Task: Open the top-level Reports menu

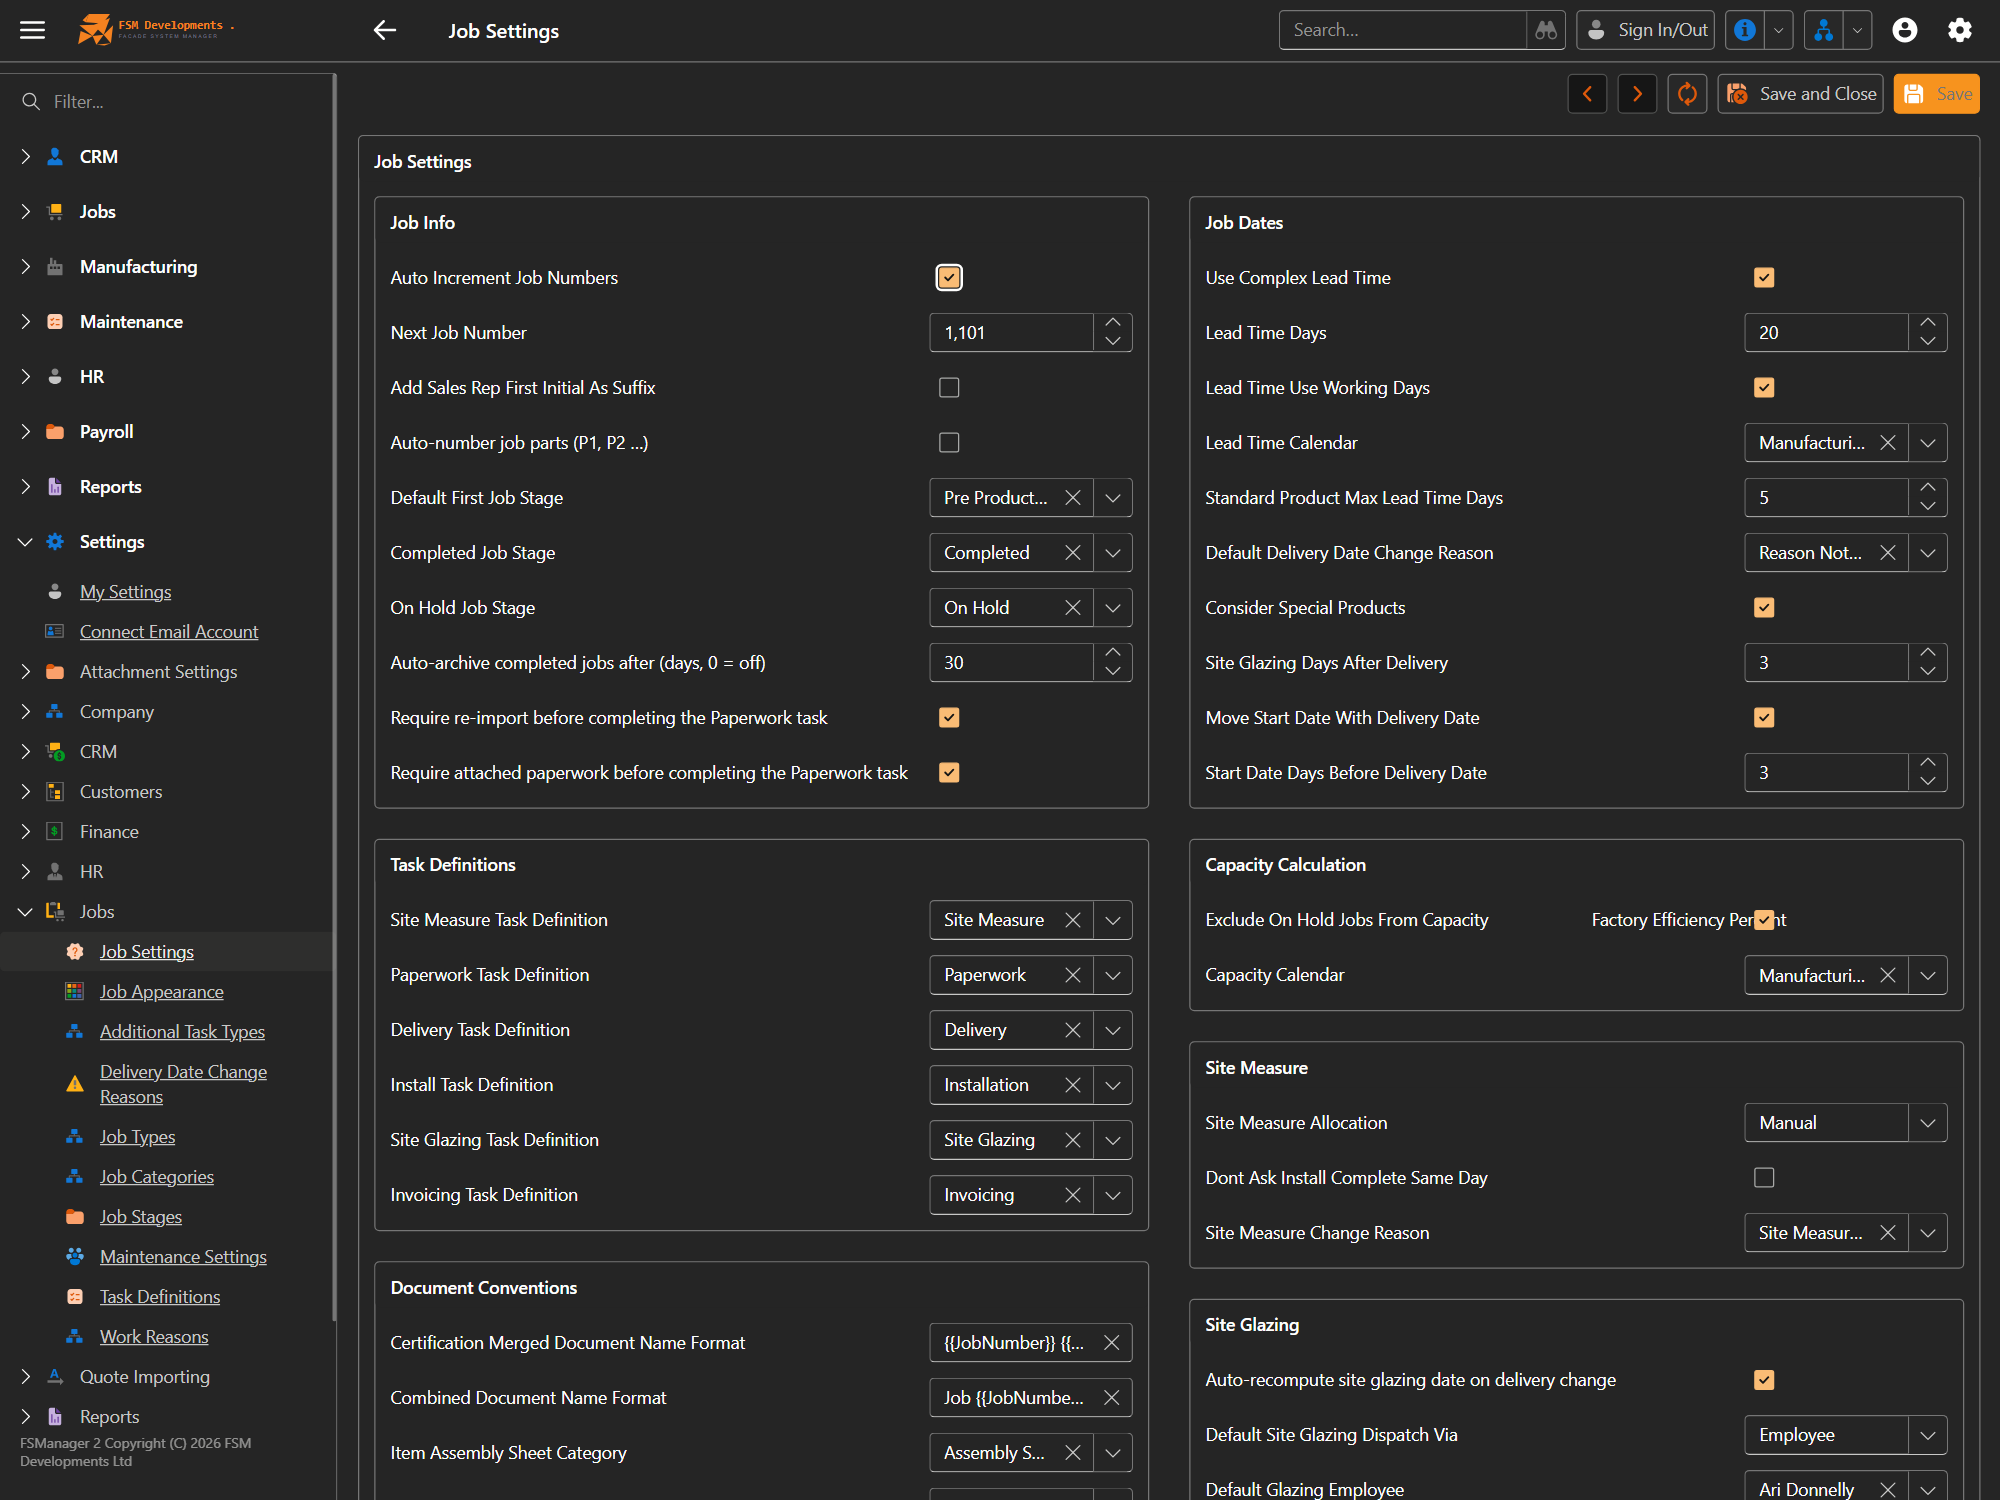Action: 110,487
